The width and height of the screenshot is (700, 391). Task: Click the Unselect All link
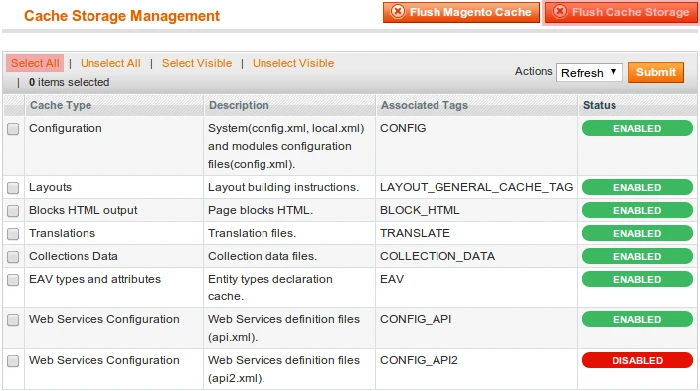(110, 63)
